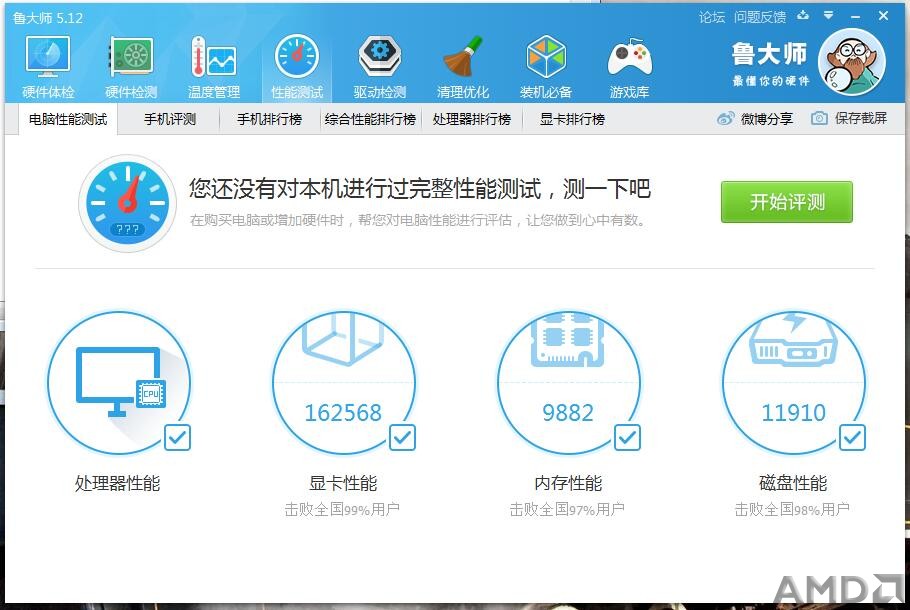Toggle the 内存性能 checkbox
This screenshot has width=910, height=610.
pyautogui.click(x=627, y=438)
